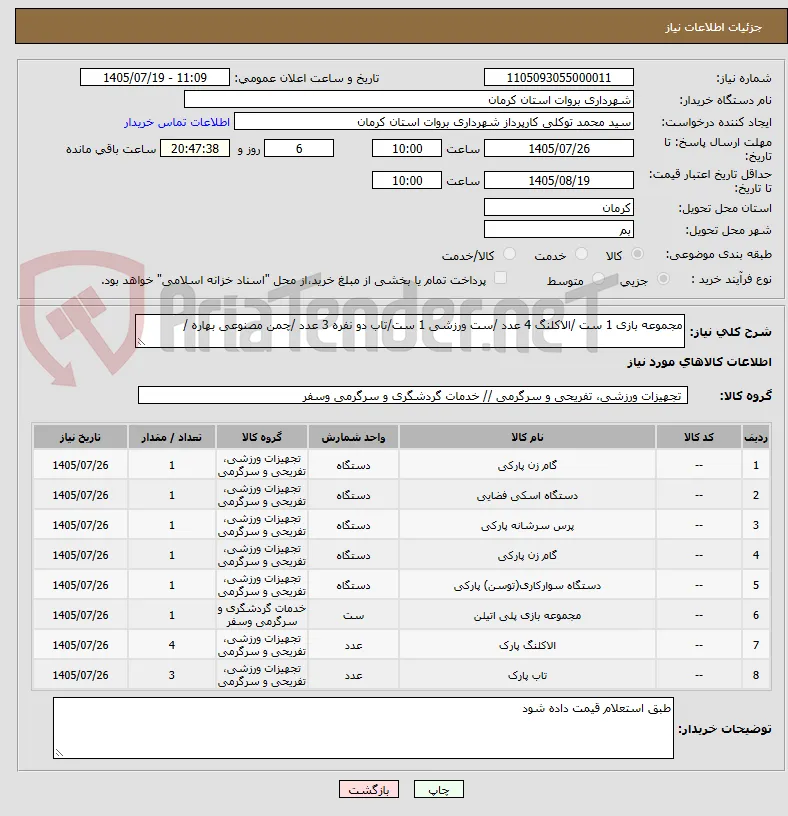Image resolution: width=788 pixels, height=816 pixels.
Task: Select the جزیی purchase type radio
Action: coord(663,279)
